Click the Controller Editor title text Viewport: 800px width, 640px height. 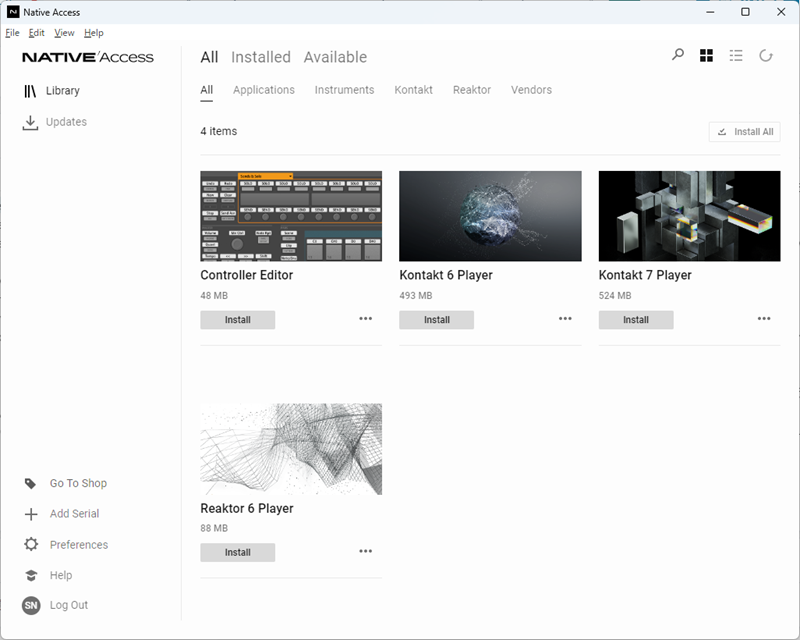[x=246, y=275]
